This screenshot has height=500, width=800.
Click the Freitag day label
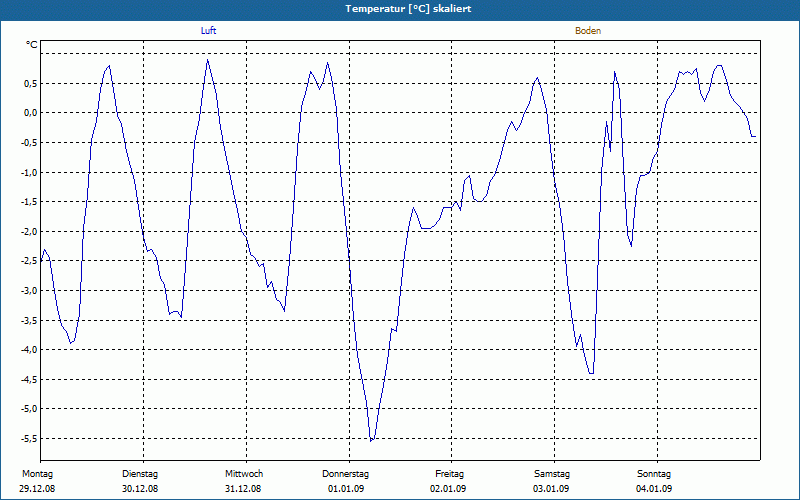(x=449, y=474)
